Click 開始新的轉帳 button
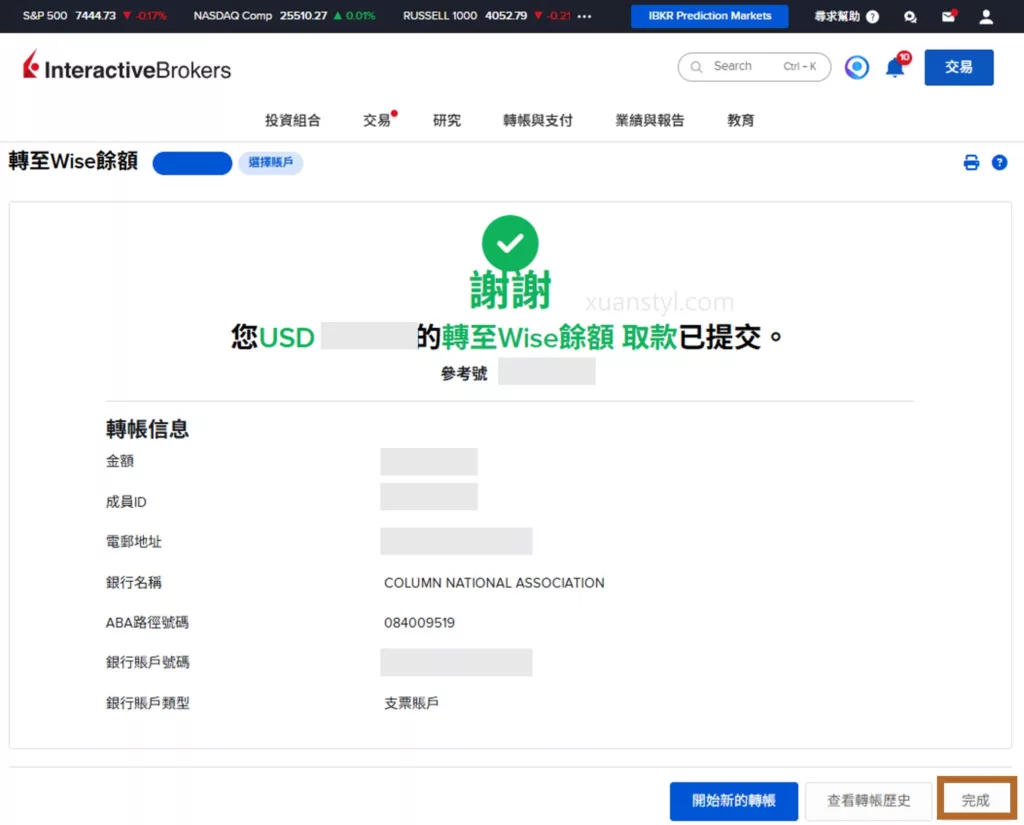This screenshot has width=1024, height=825. 733,800
